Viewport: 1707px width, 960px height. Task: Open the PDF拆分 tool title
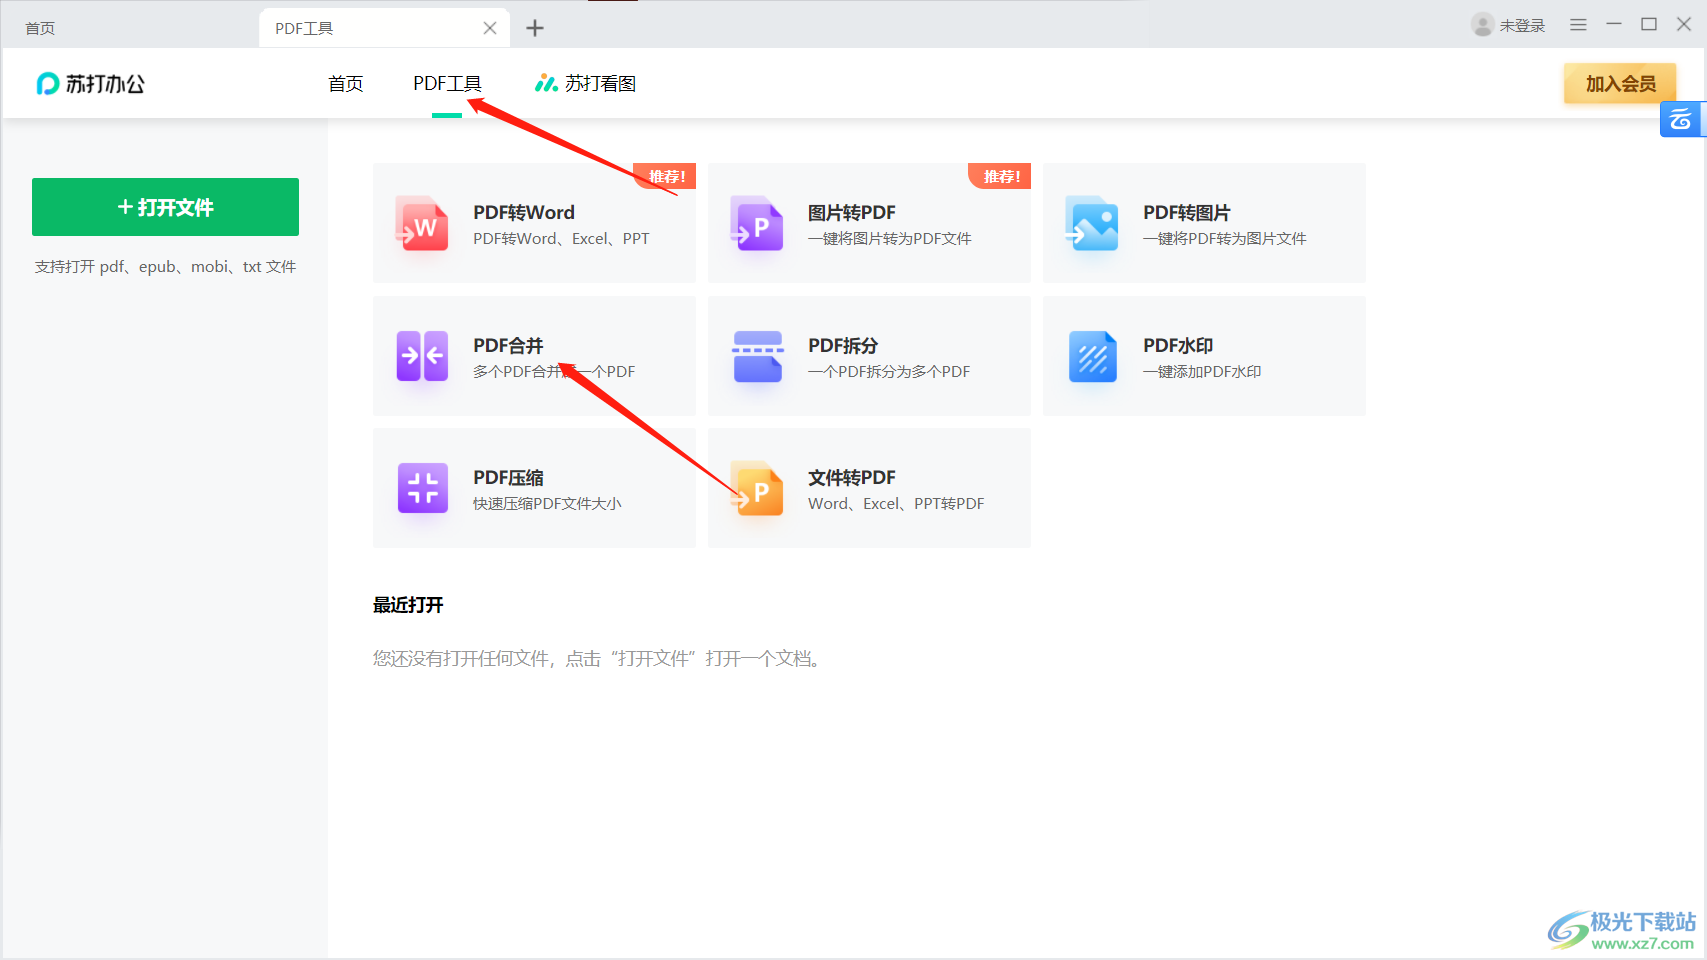pos(843,345)
